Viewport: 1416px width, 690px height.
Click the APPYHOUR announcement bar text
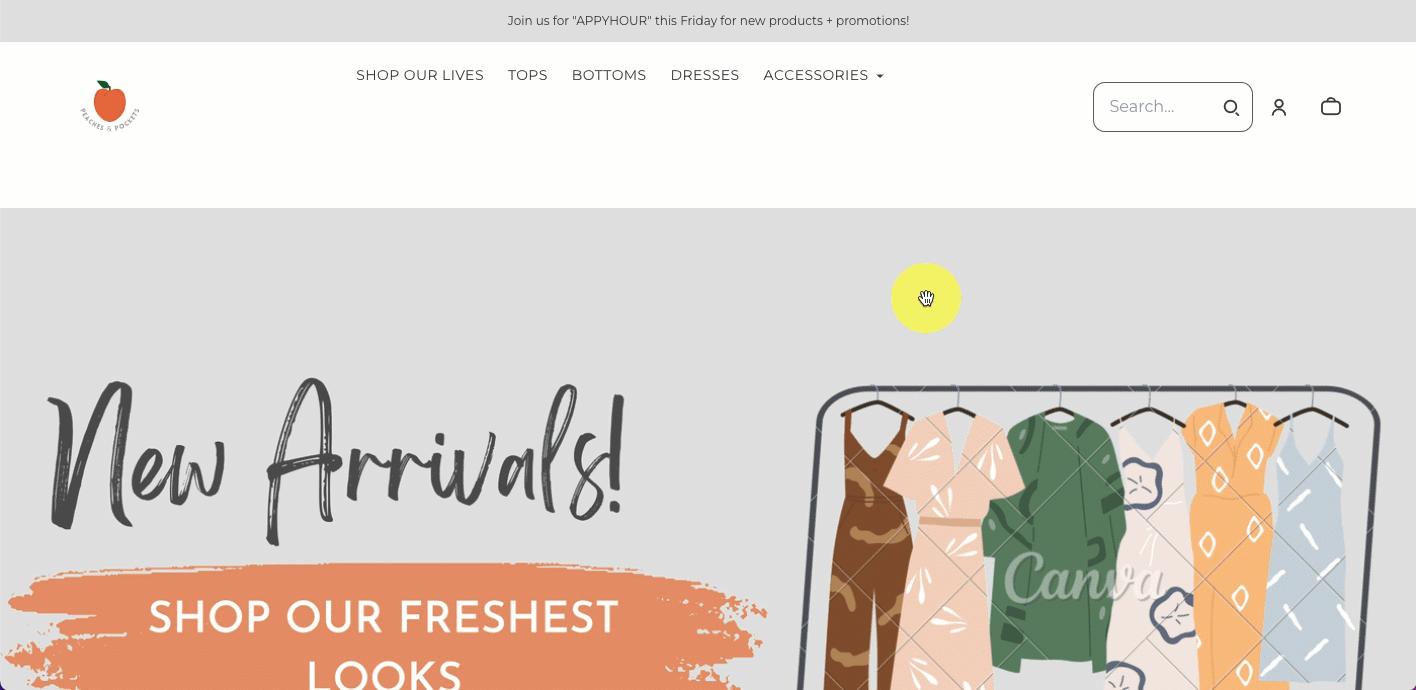708,20
